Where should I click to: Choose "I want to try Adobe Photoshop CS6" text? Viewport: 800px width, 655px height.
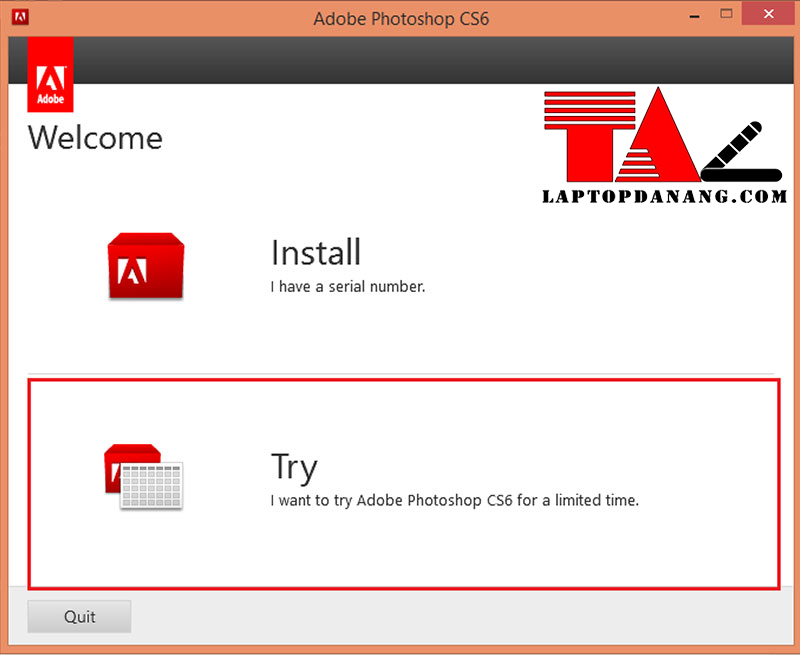point(454,499)
